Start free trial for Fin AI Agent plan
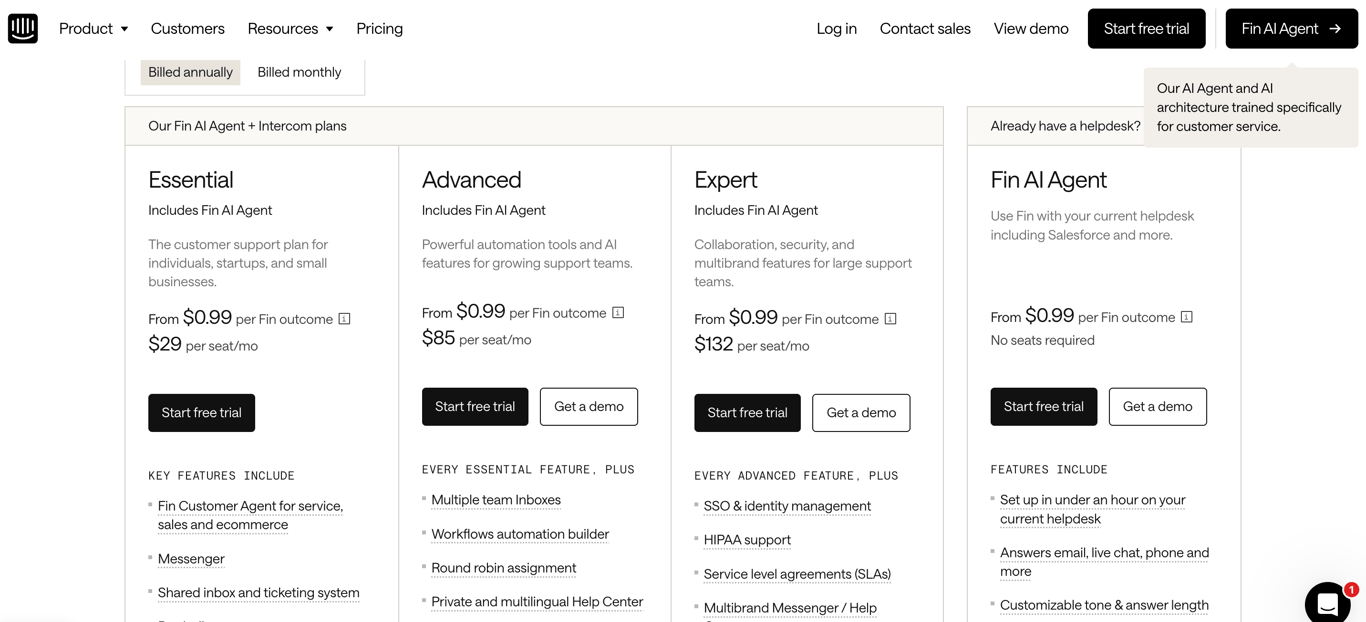 1043,407
